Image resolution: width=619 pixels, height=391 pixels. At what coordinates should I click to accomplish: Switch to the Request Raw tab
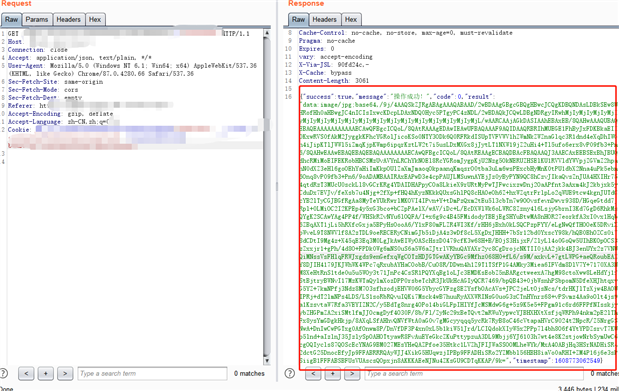tap(11, 19)
